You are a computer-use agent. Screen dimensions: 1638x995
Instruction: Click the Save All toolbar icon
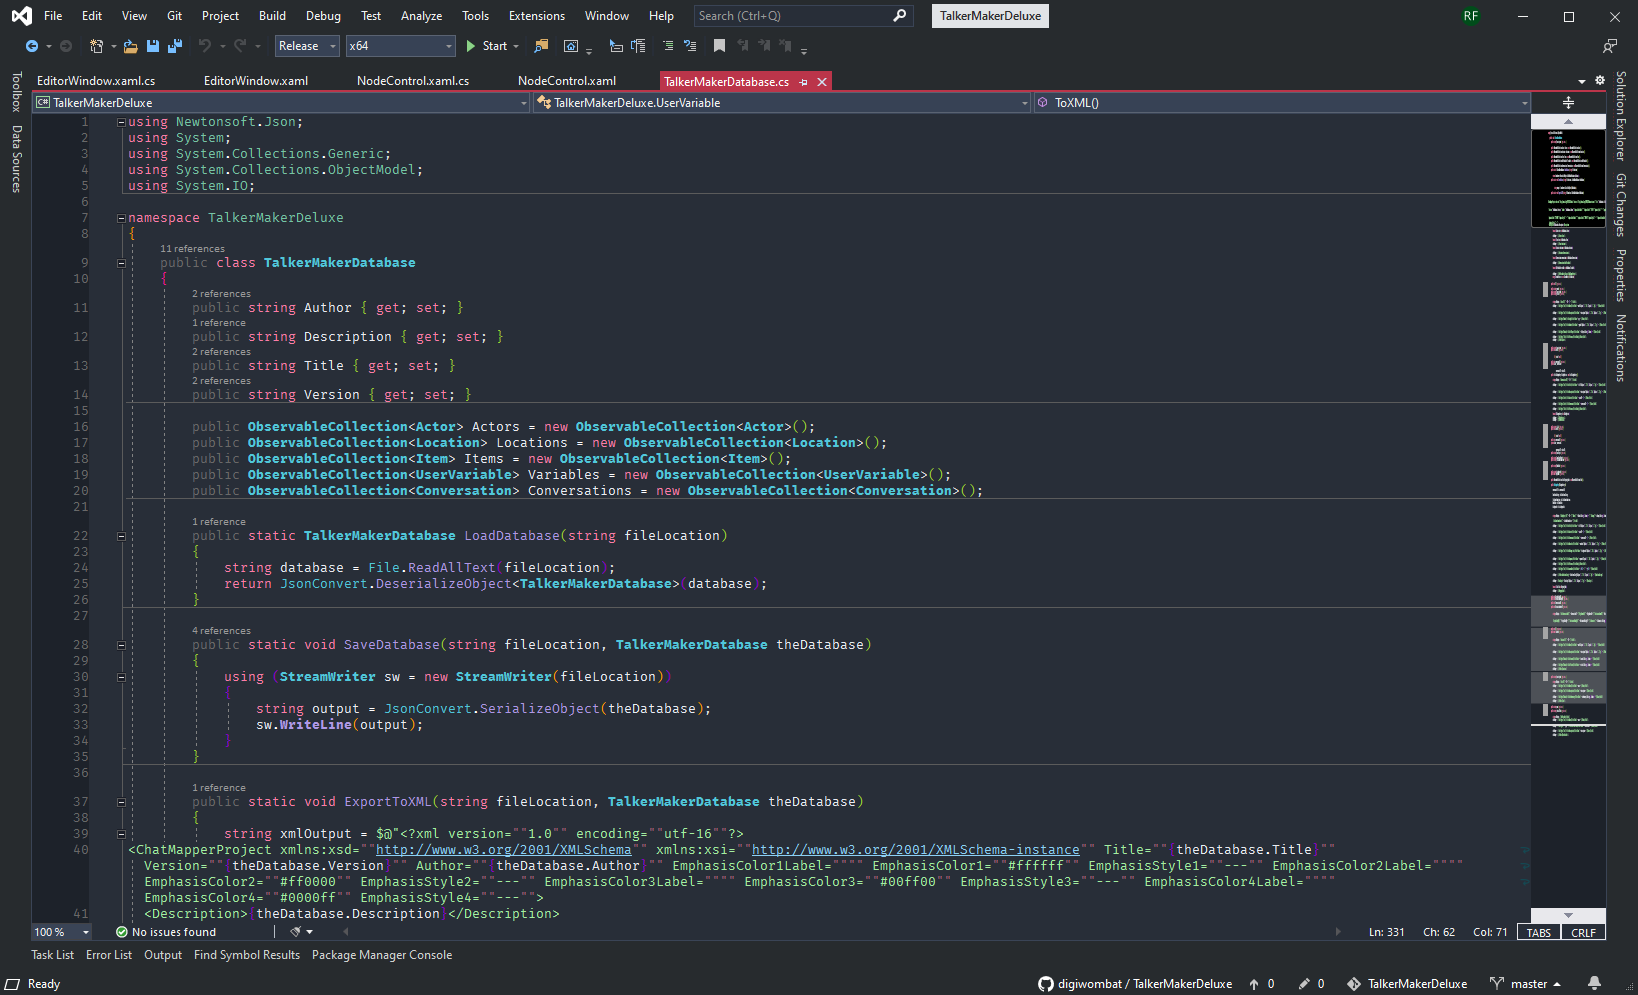click(x=175, y=46)
